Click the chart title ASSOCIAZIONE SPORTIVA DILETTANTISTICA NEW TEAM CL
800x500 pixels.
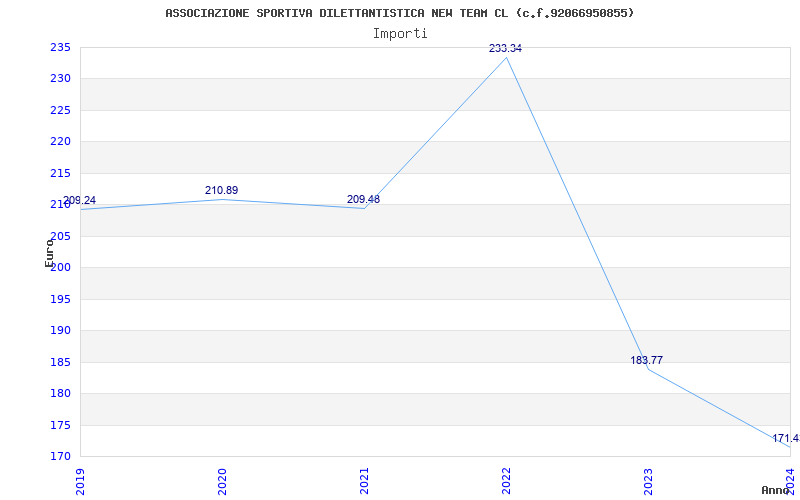(399, 13)
